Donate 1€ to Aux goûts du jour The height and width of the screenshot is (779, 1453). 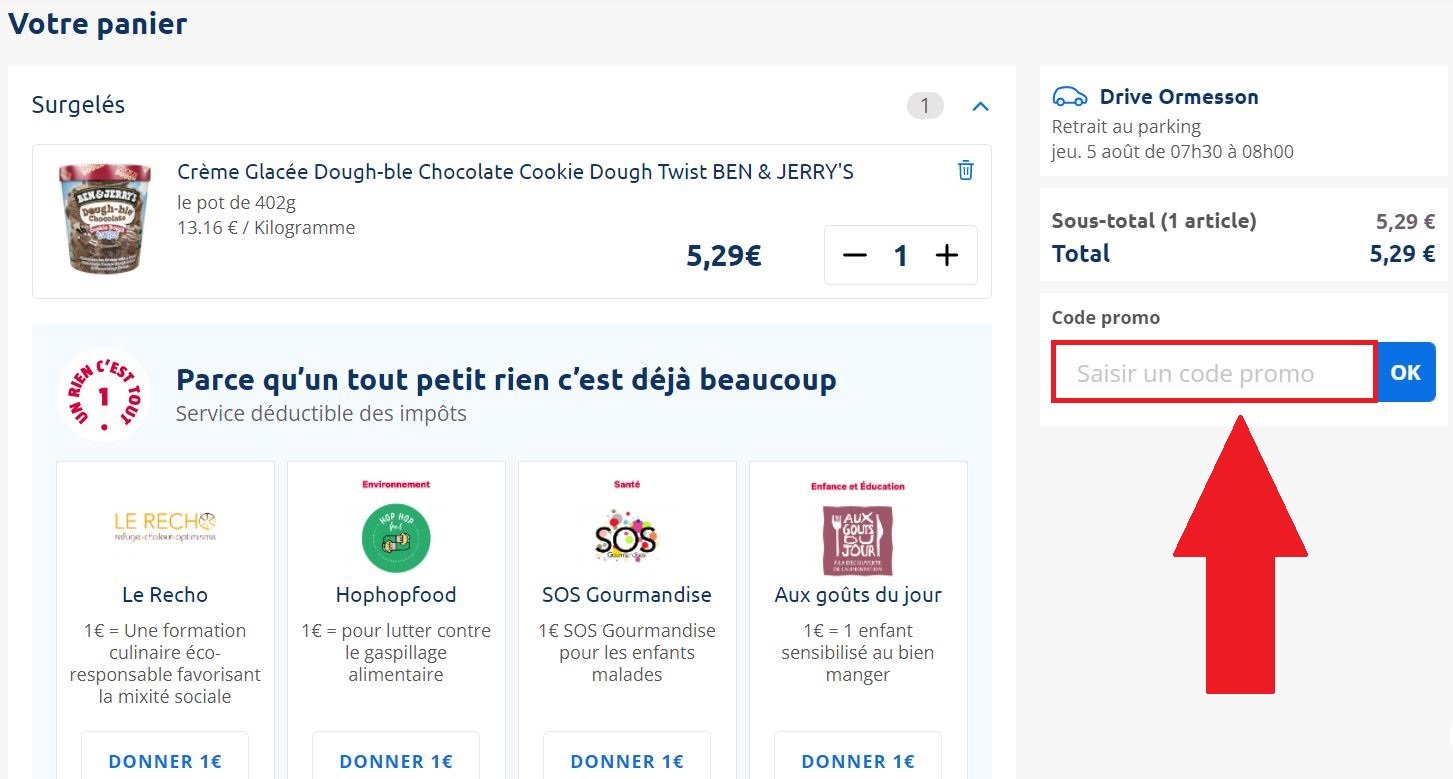coord(858,761)
